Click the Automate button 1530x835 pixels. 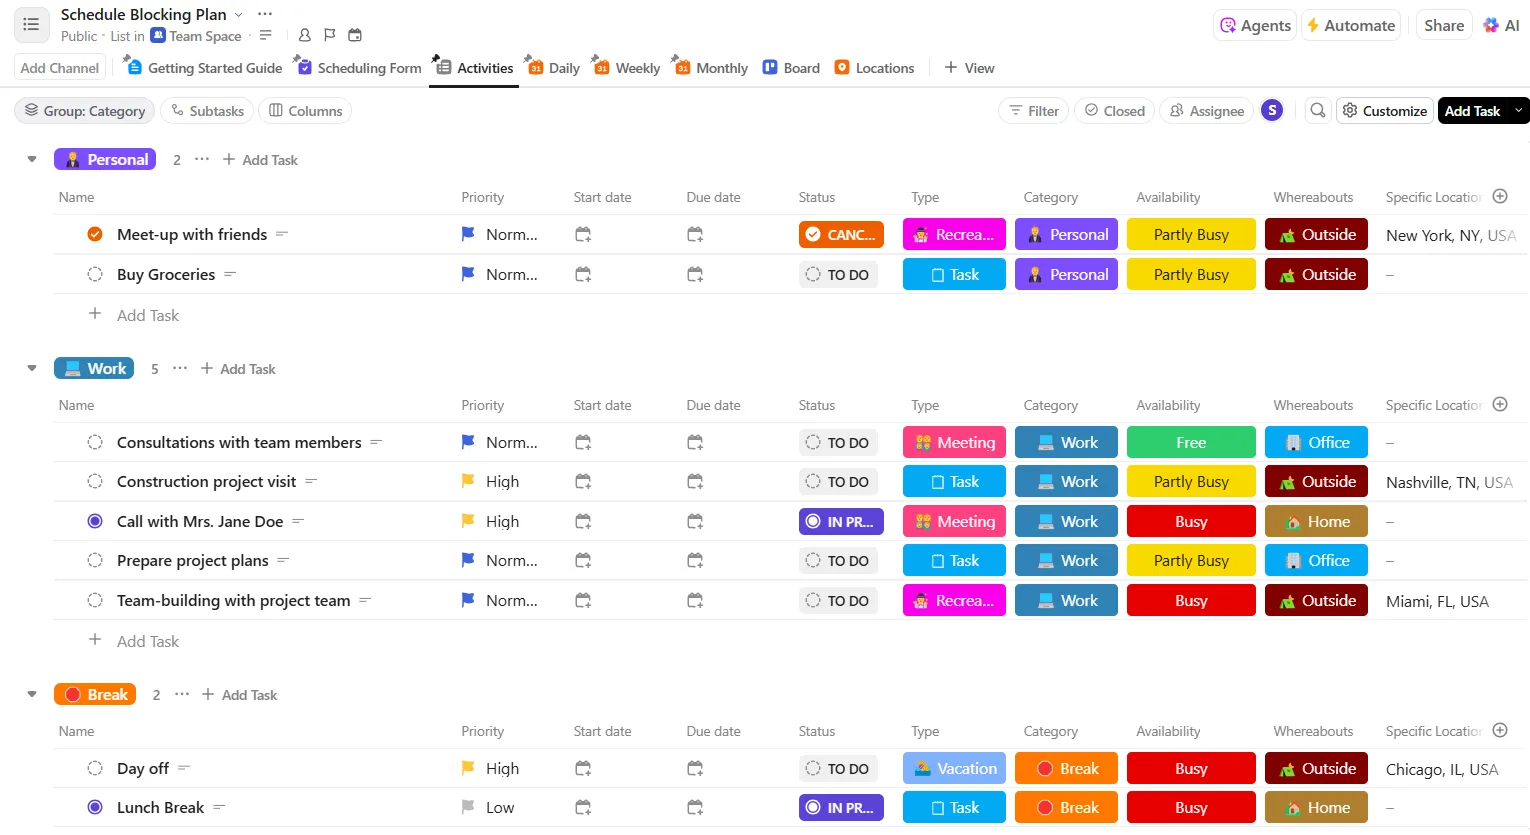pyautogui.click(x=1351, y=26)
